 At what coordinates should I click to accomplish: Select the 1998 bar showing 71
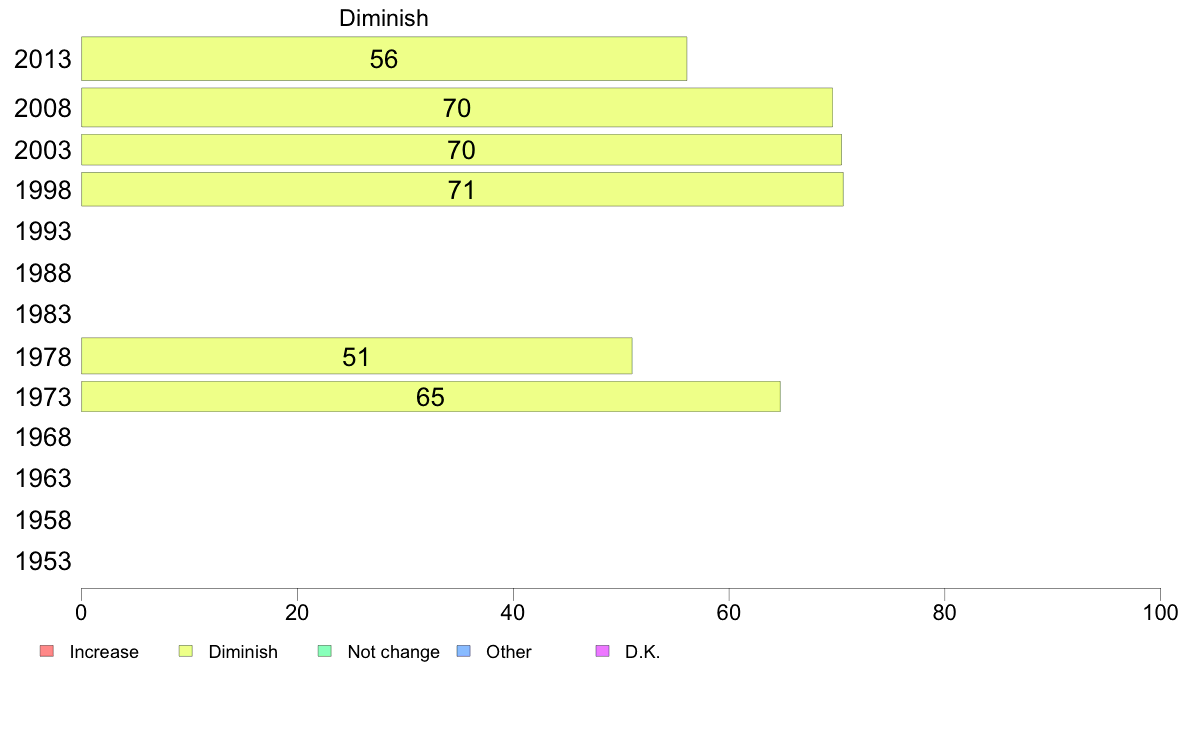point(461,190)
